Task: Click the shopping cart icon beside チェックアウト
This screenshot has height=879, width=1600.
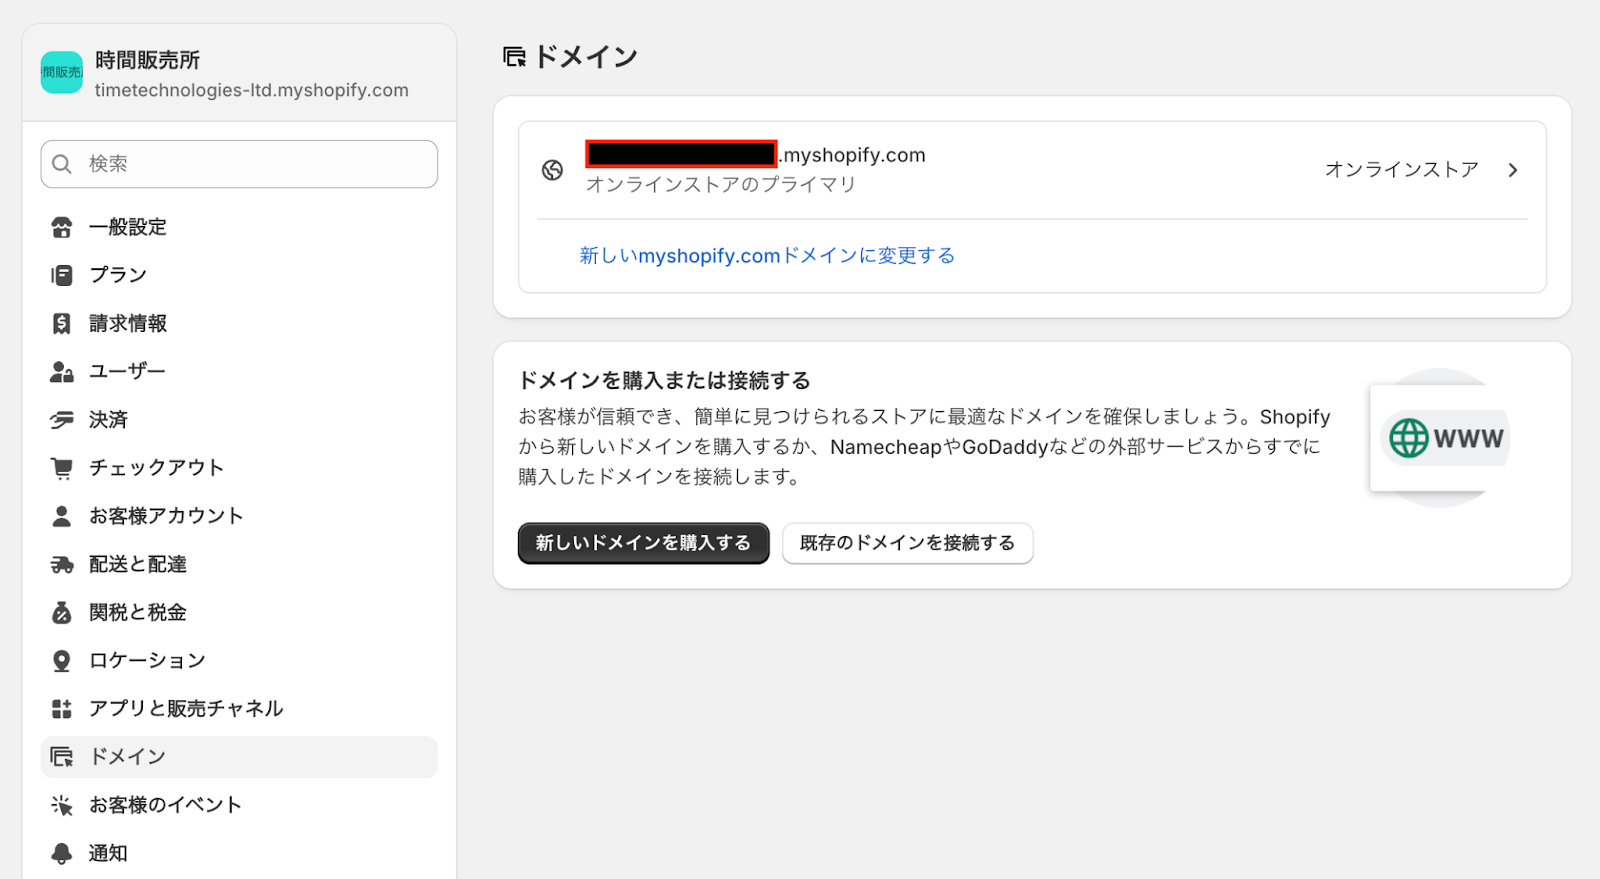Action: 62,468
